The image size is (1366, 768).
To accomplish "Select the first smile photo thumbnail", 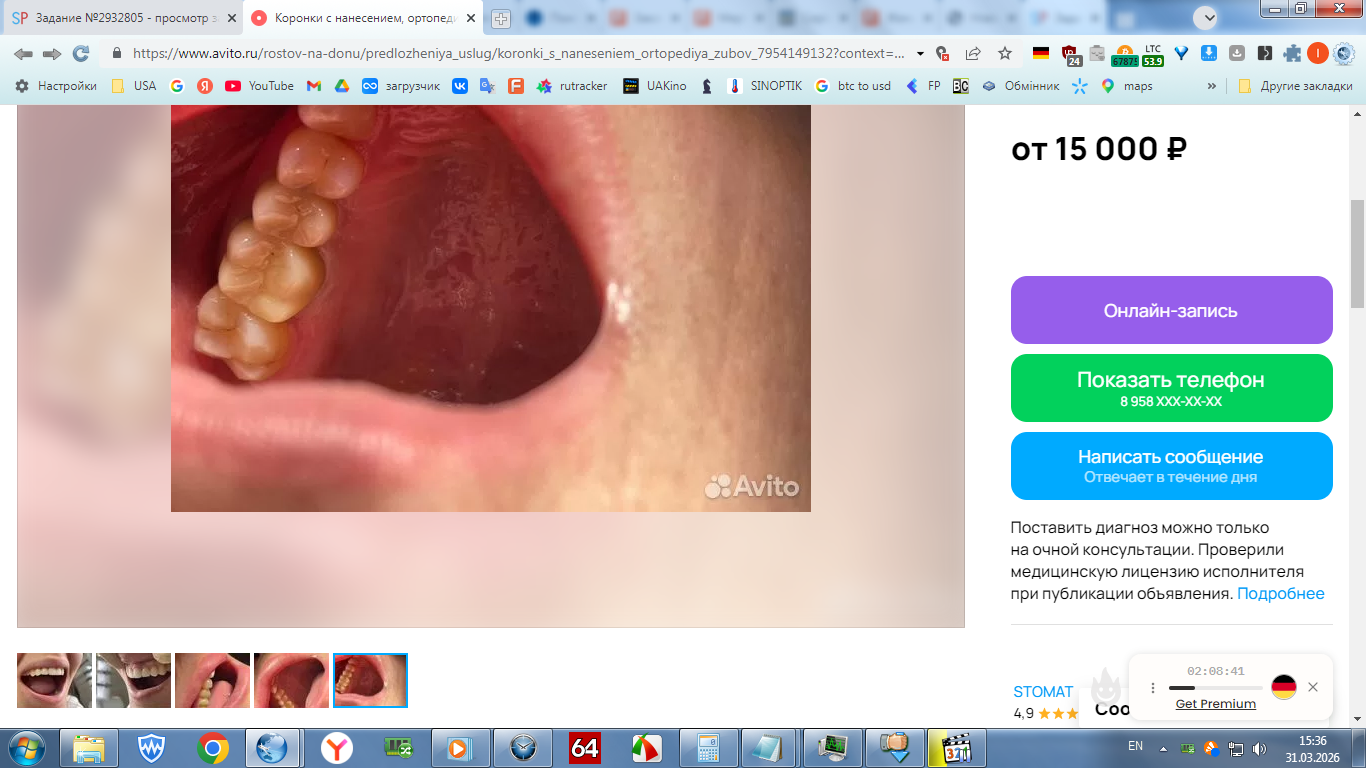I will pyautogui.click(x=54, y=680).
